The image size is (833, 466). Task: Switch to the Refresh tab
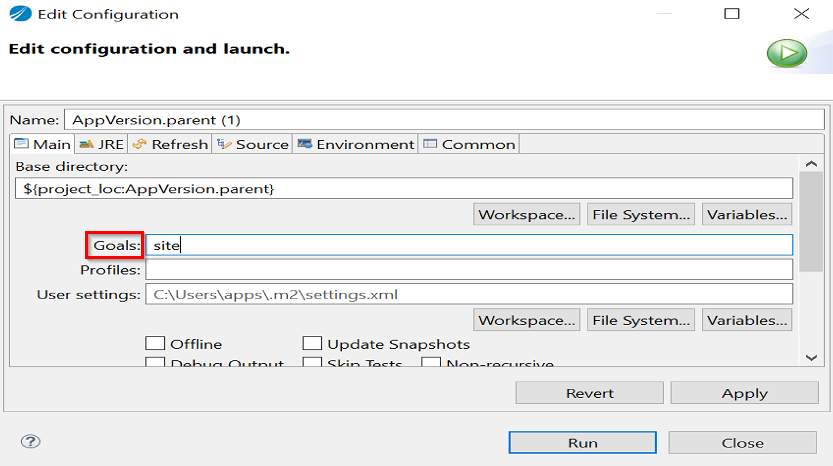click(x=170, y=144)
